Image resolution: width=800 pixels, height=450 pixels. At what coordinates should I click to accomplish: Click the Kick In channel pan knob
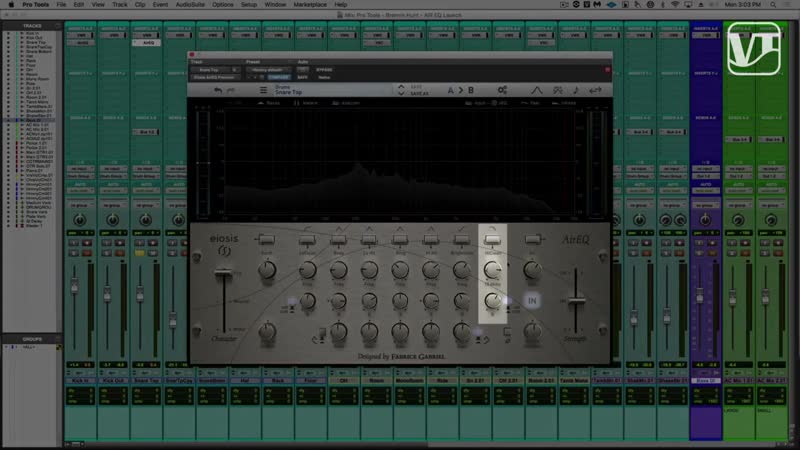(x=80, y=220)
